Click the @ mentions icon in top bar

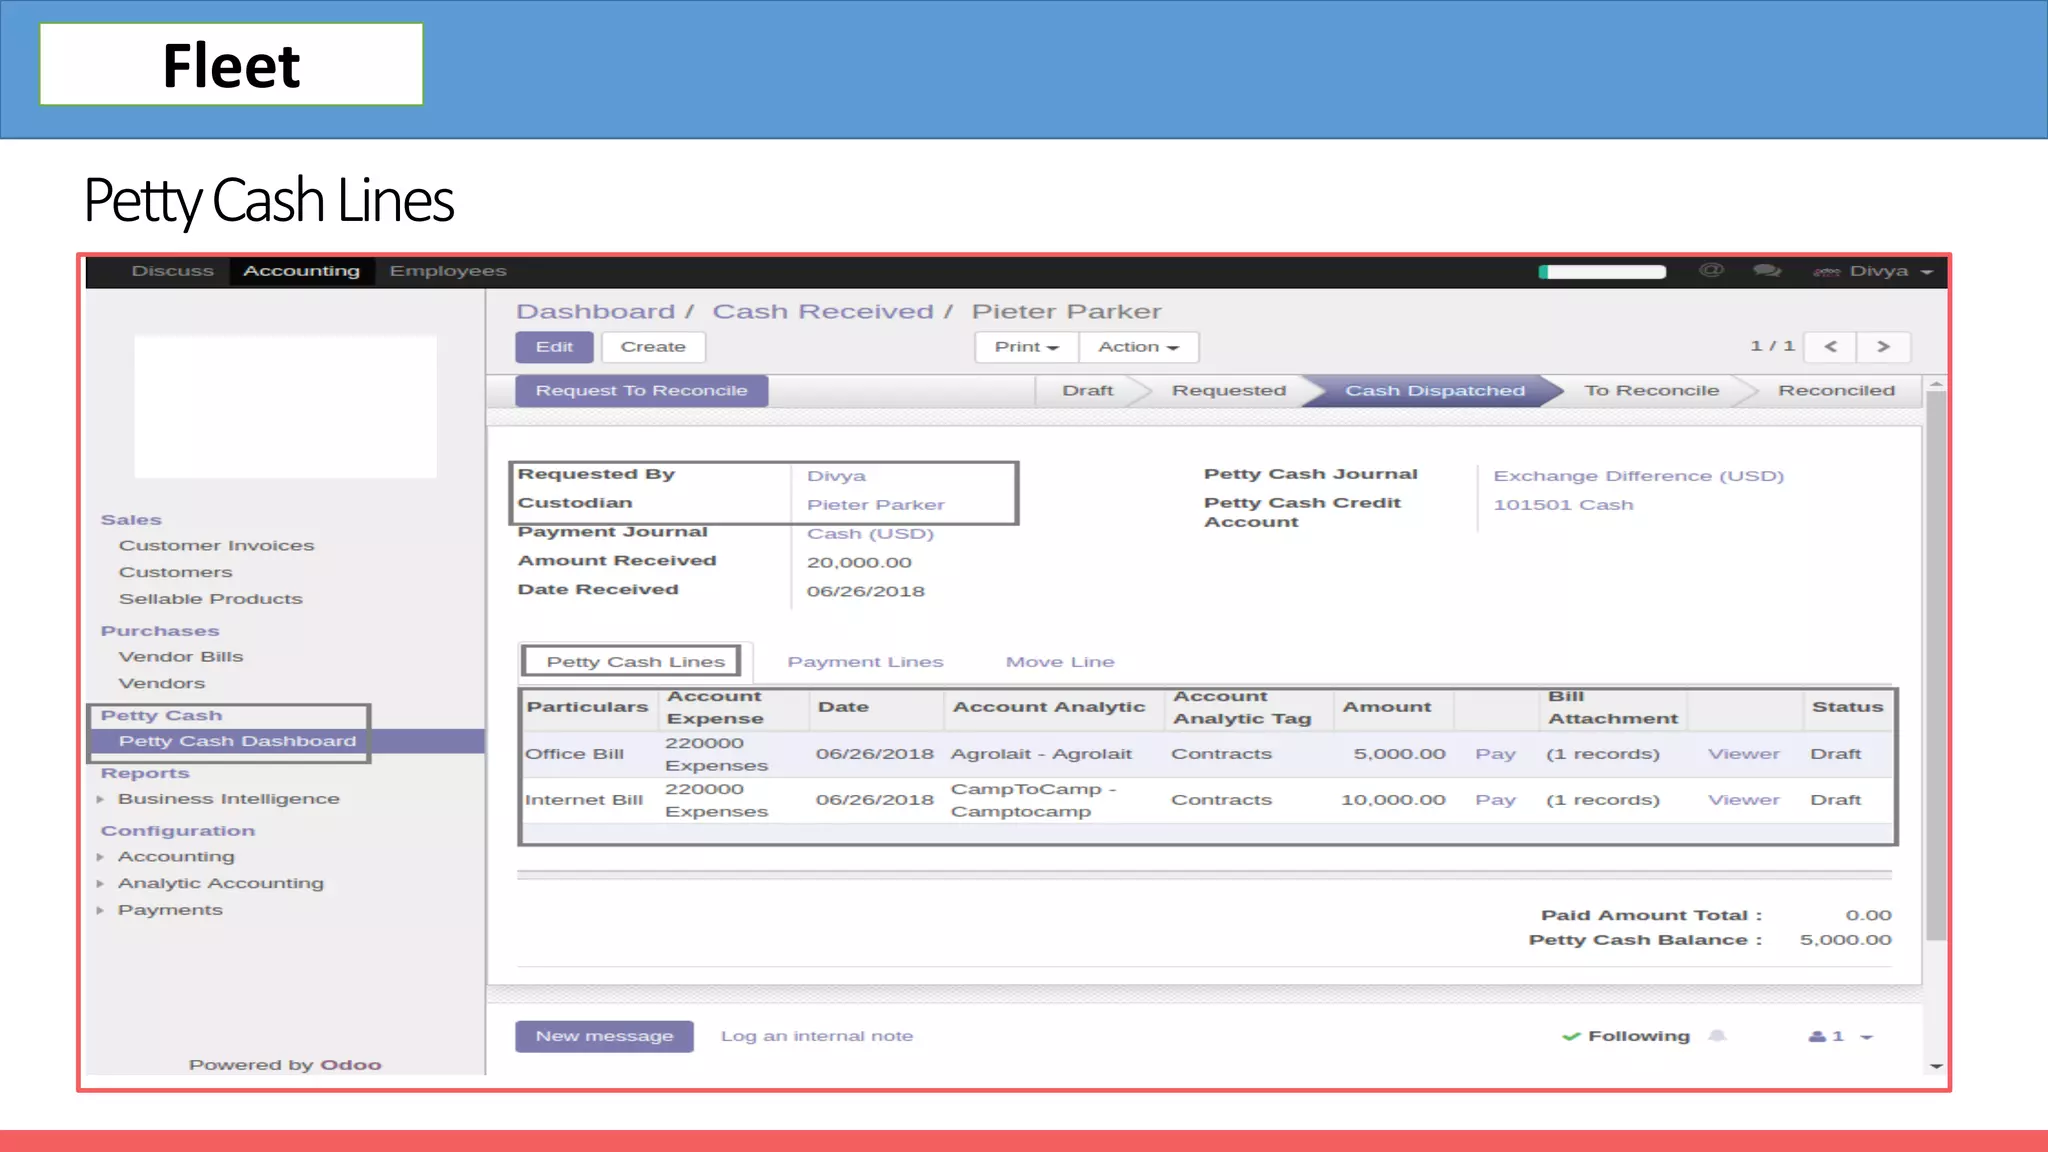pos(1711,271)
